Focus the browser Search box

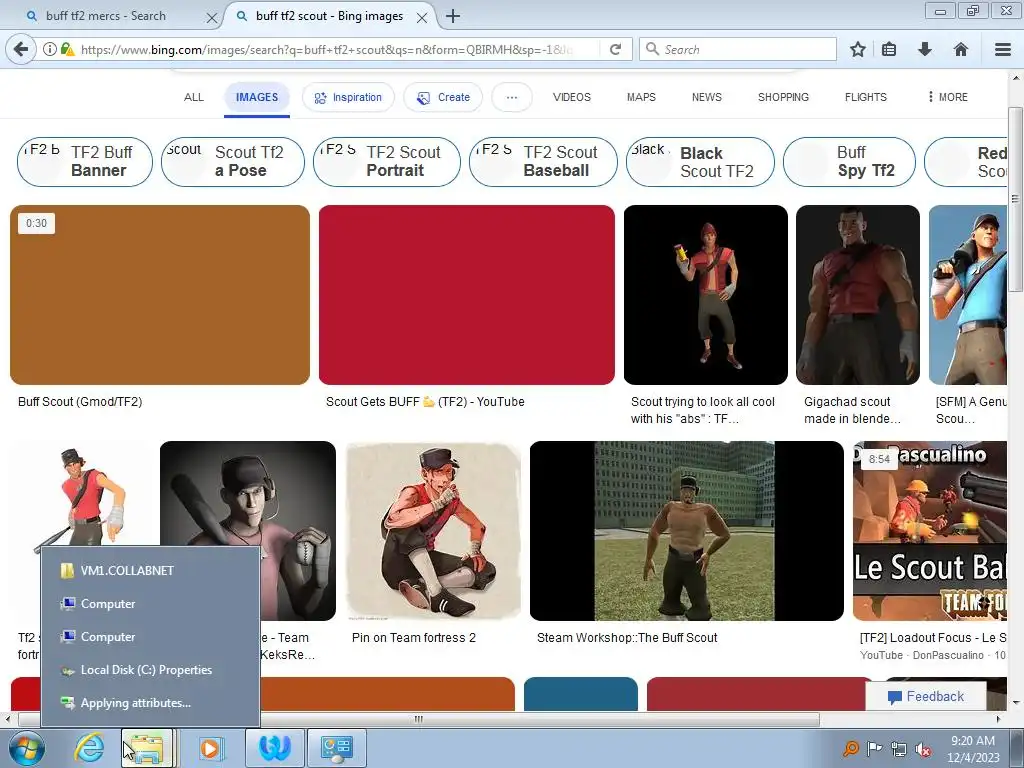coord(738,50)
